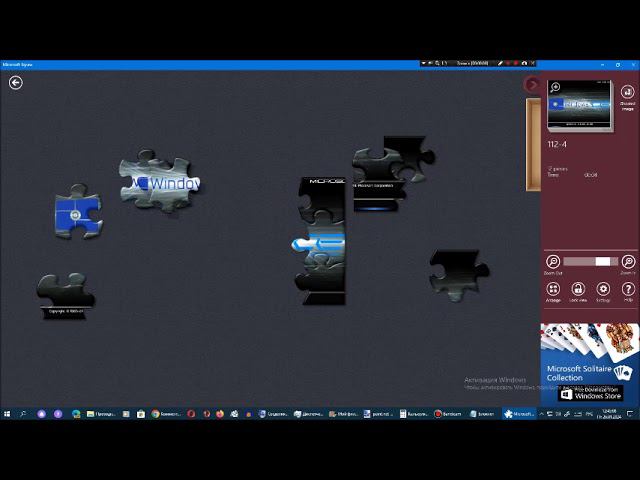This screenshot has height=480, width=640.
Task: Open taskbar search
Action: pos(23,414)
